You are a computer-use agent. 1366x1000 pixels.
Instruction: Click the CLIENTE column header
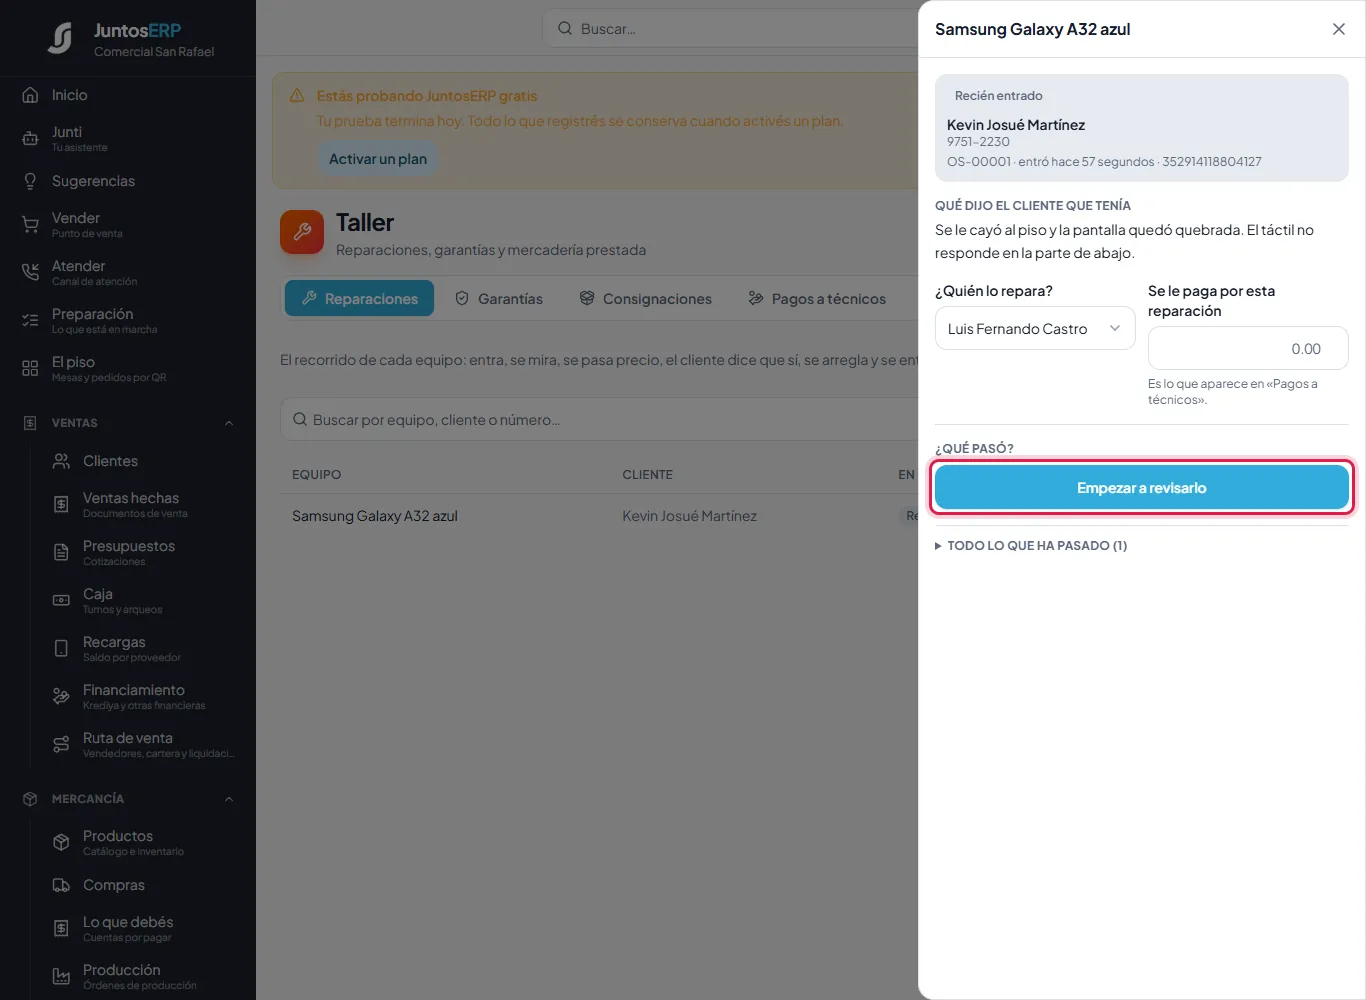click(647, 475)
